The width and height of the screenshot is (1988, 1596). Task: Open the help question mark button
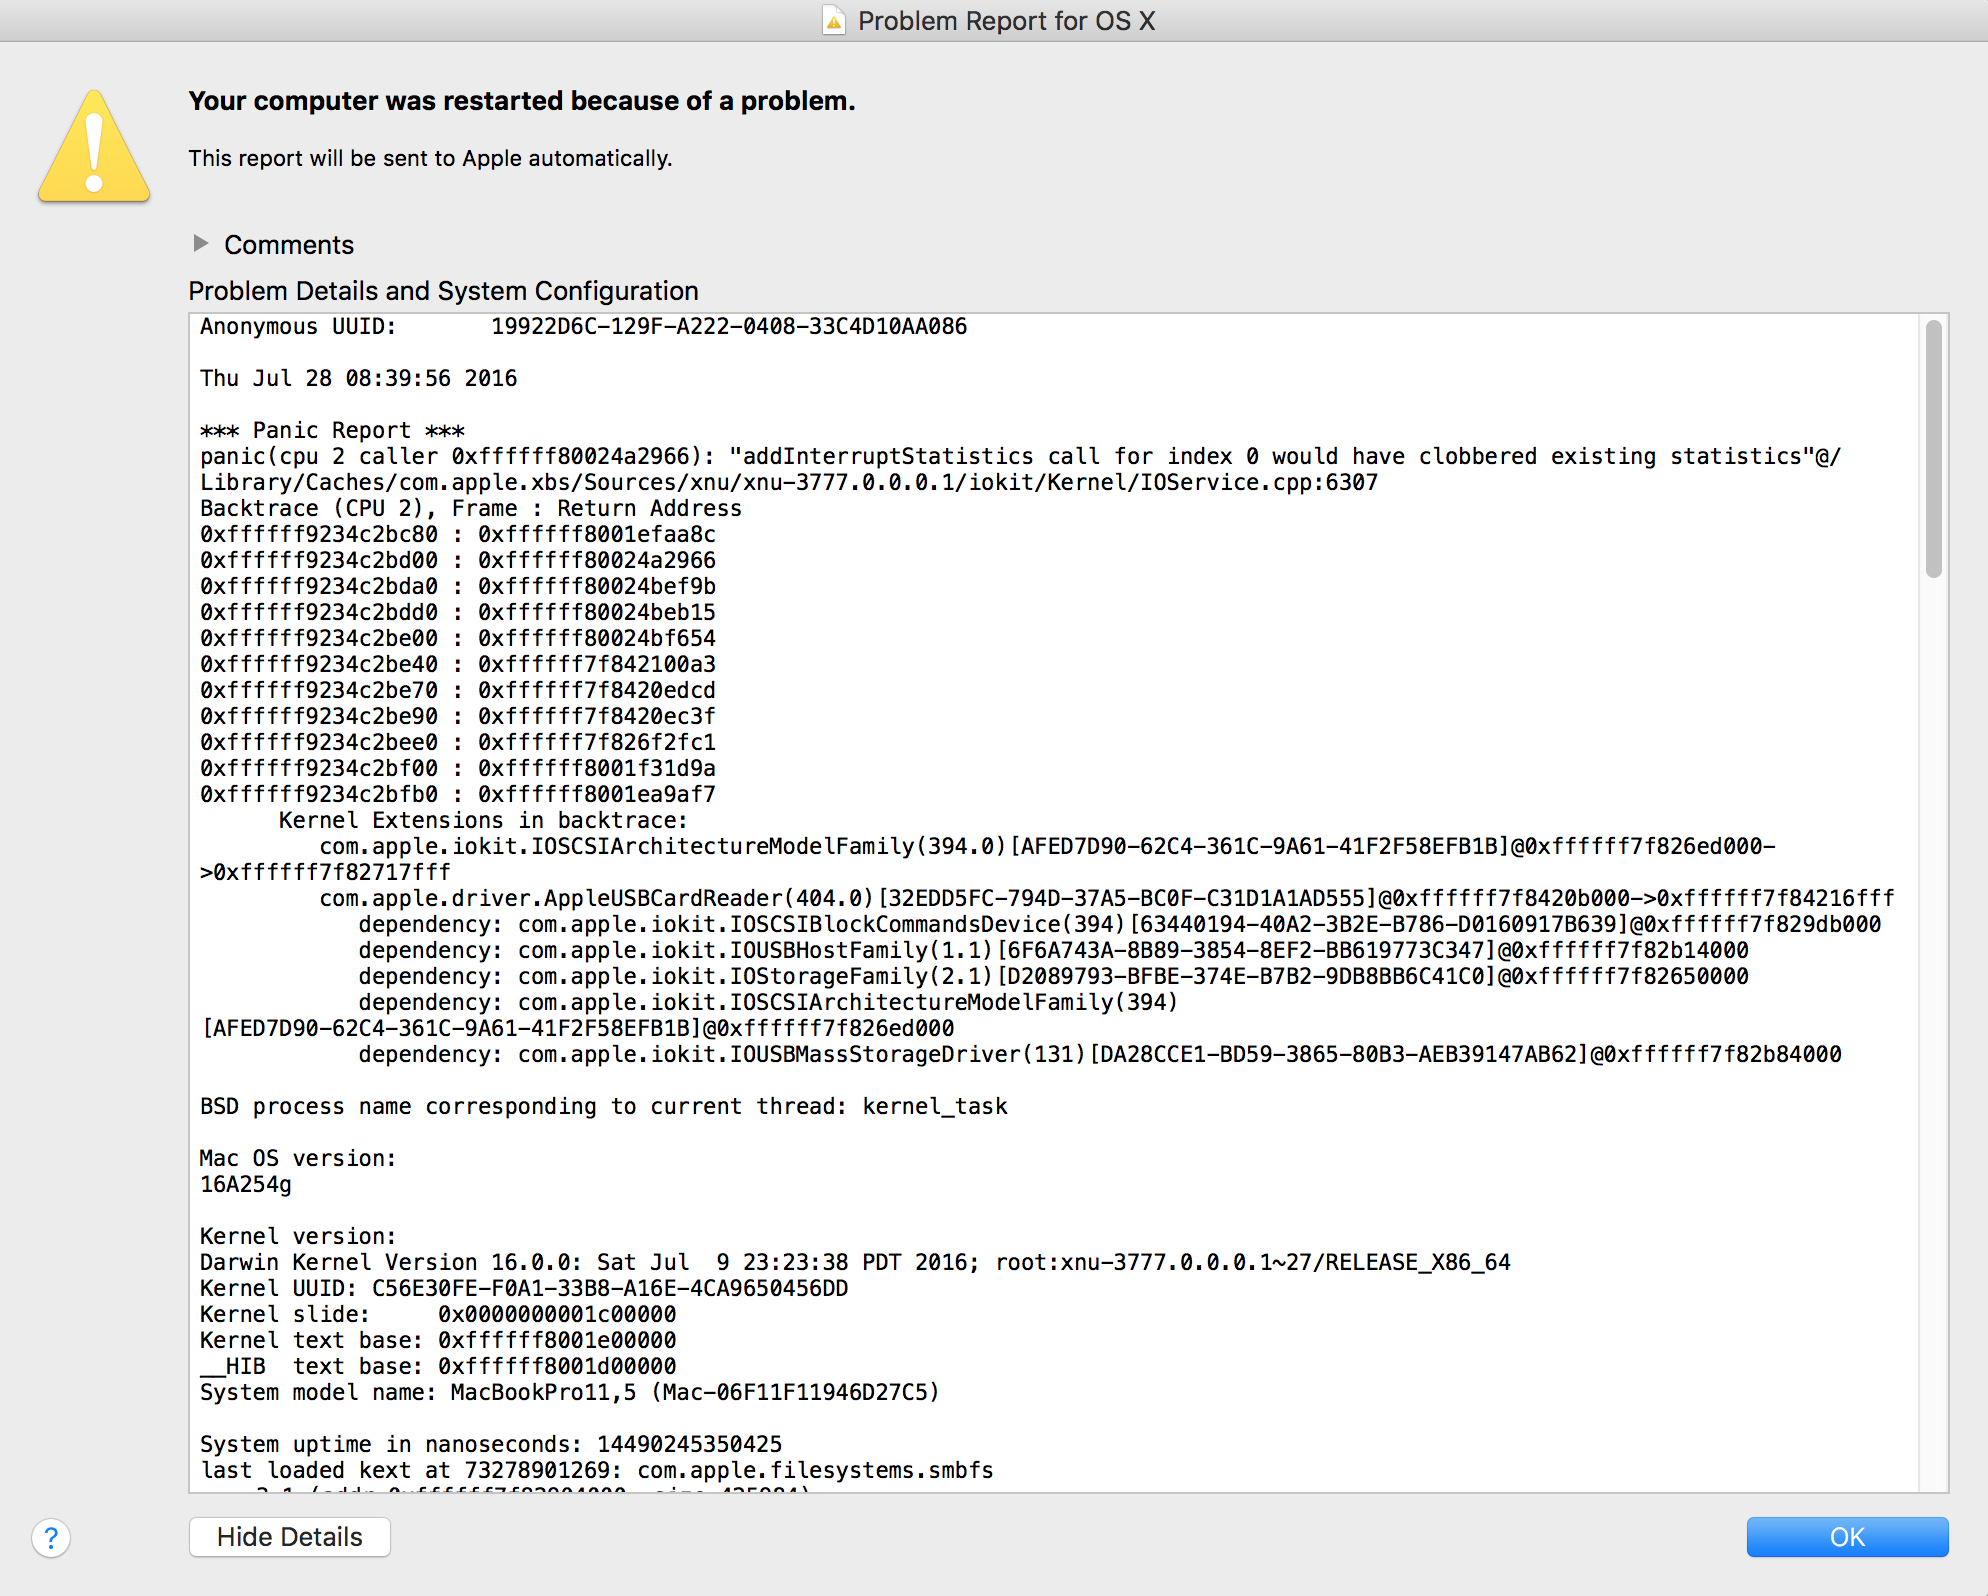point(51,1537)
